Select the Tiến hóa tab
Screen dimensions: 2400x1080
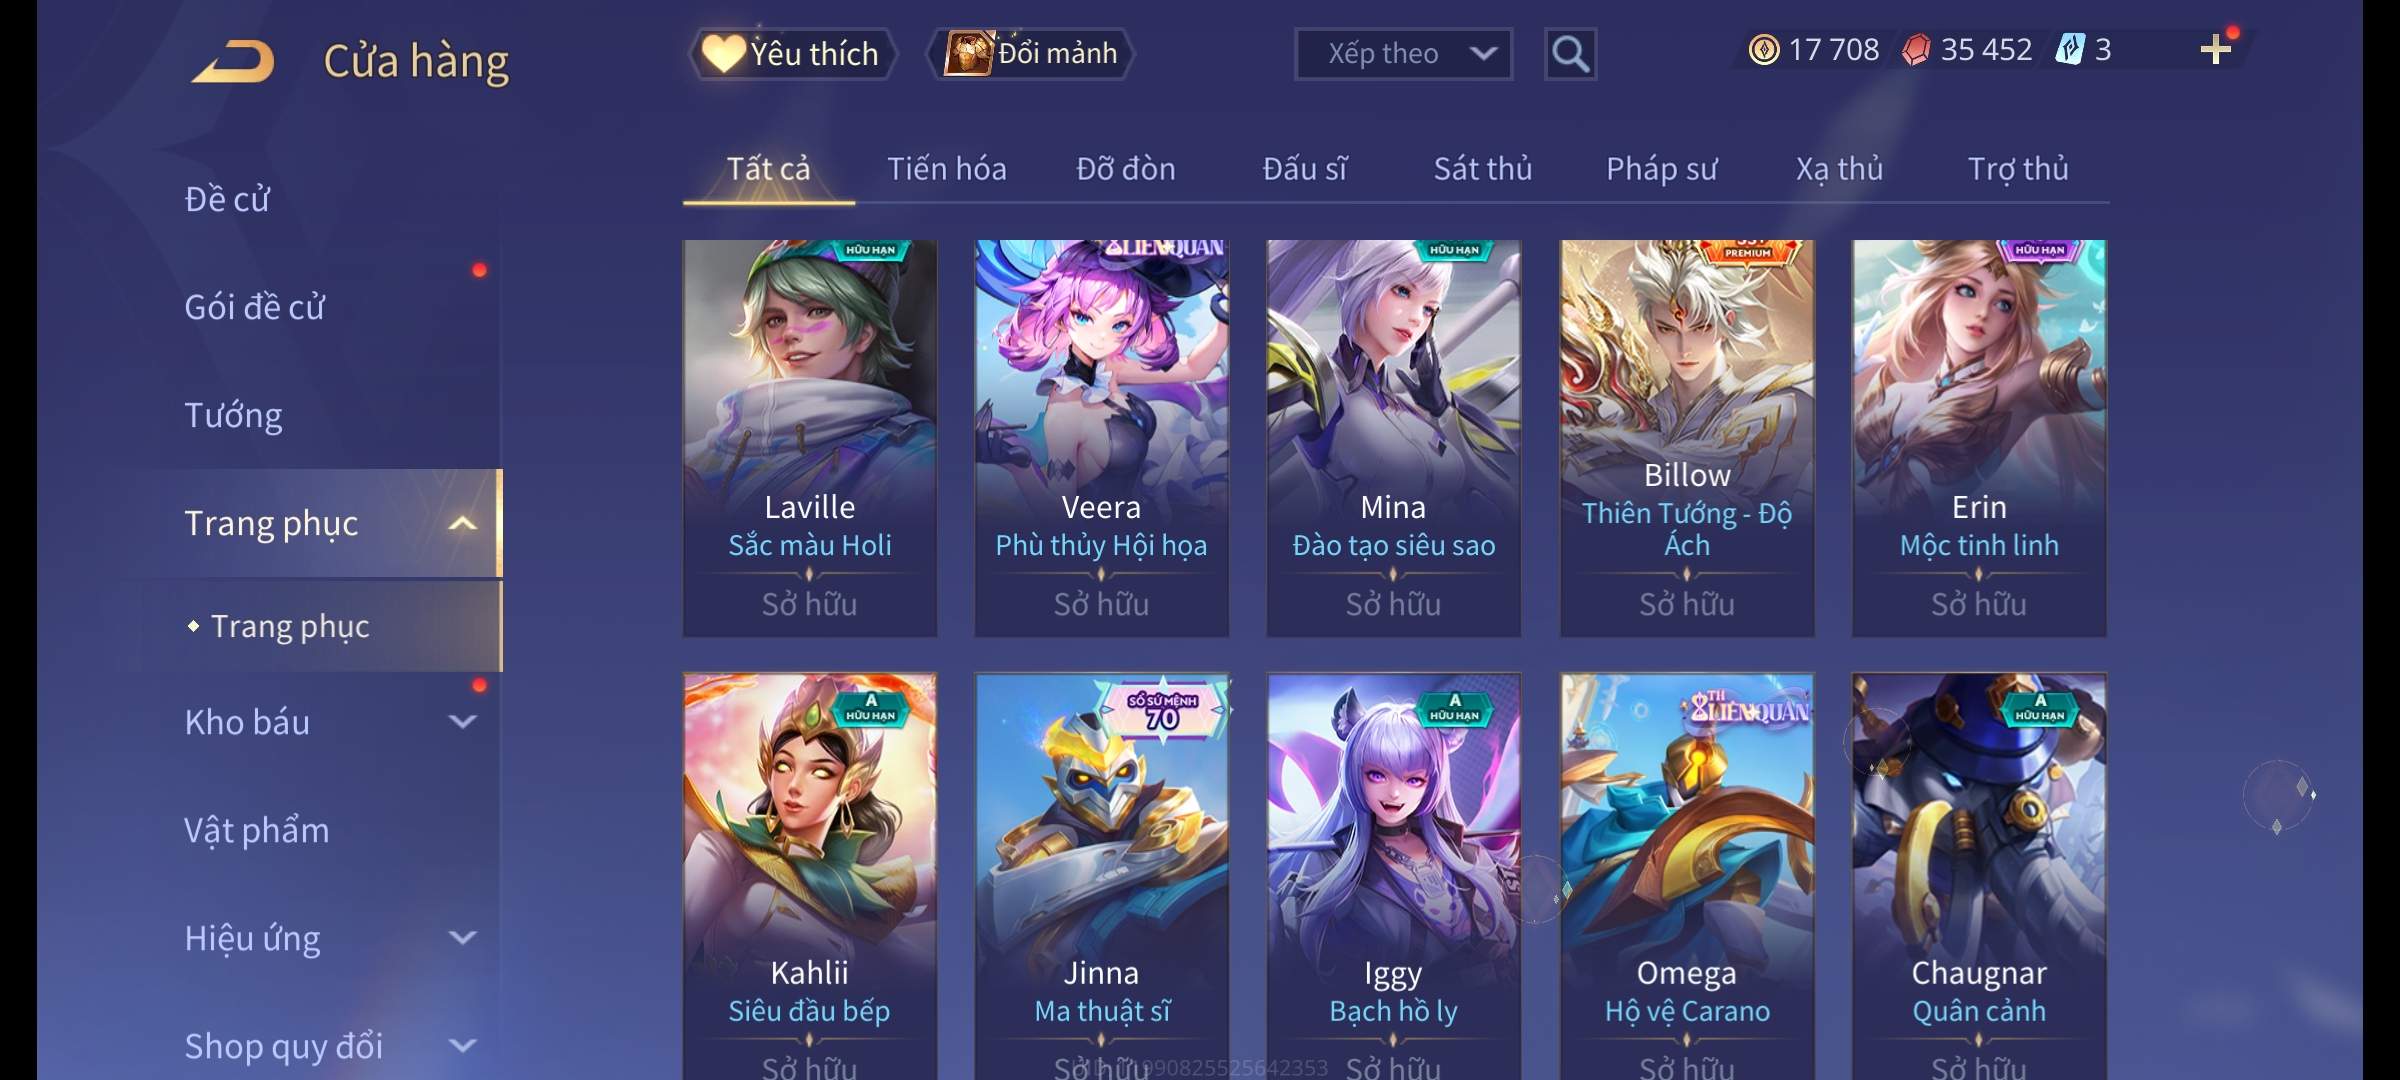point(946,169)
